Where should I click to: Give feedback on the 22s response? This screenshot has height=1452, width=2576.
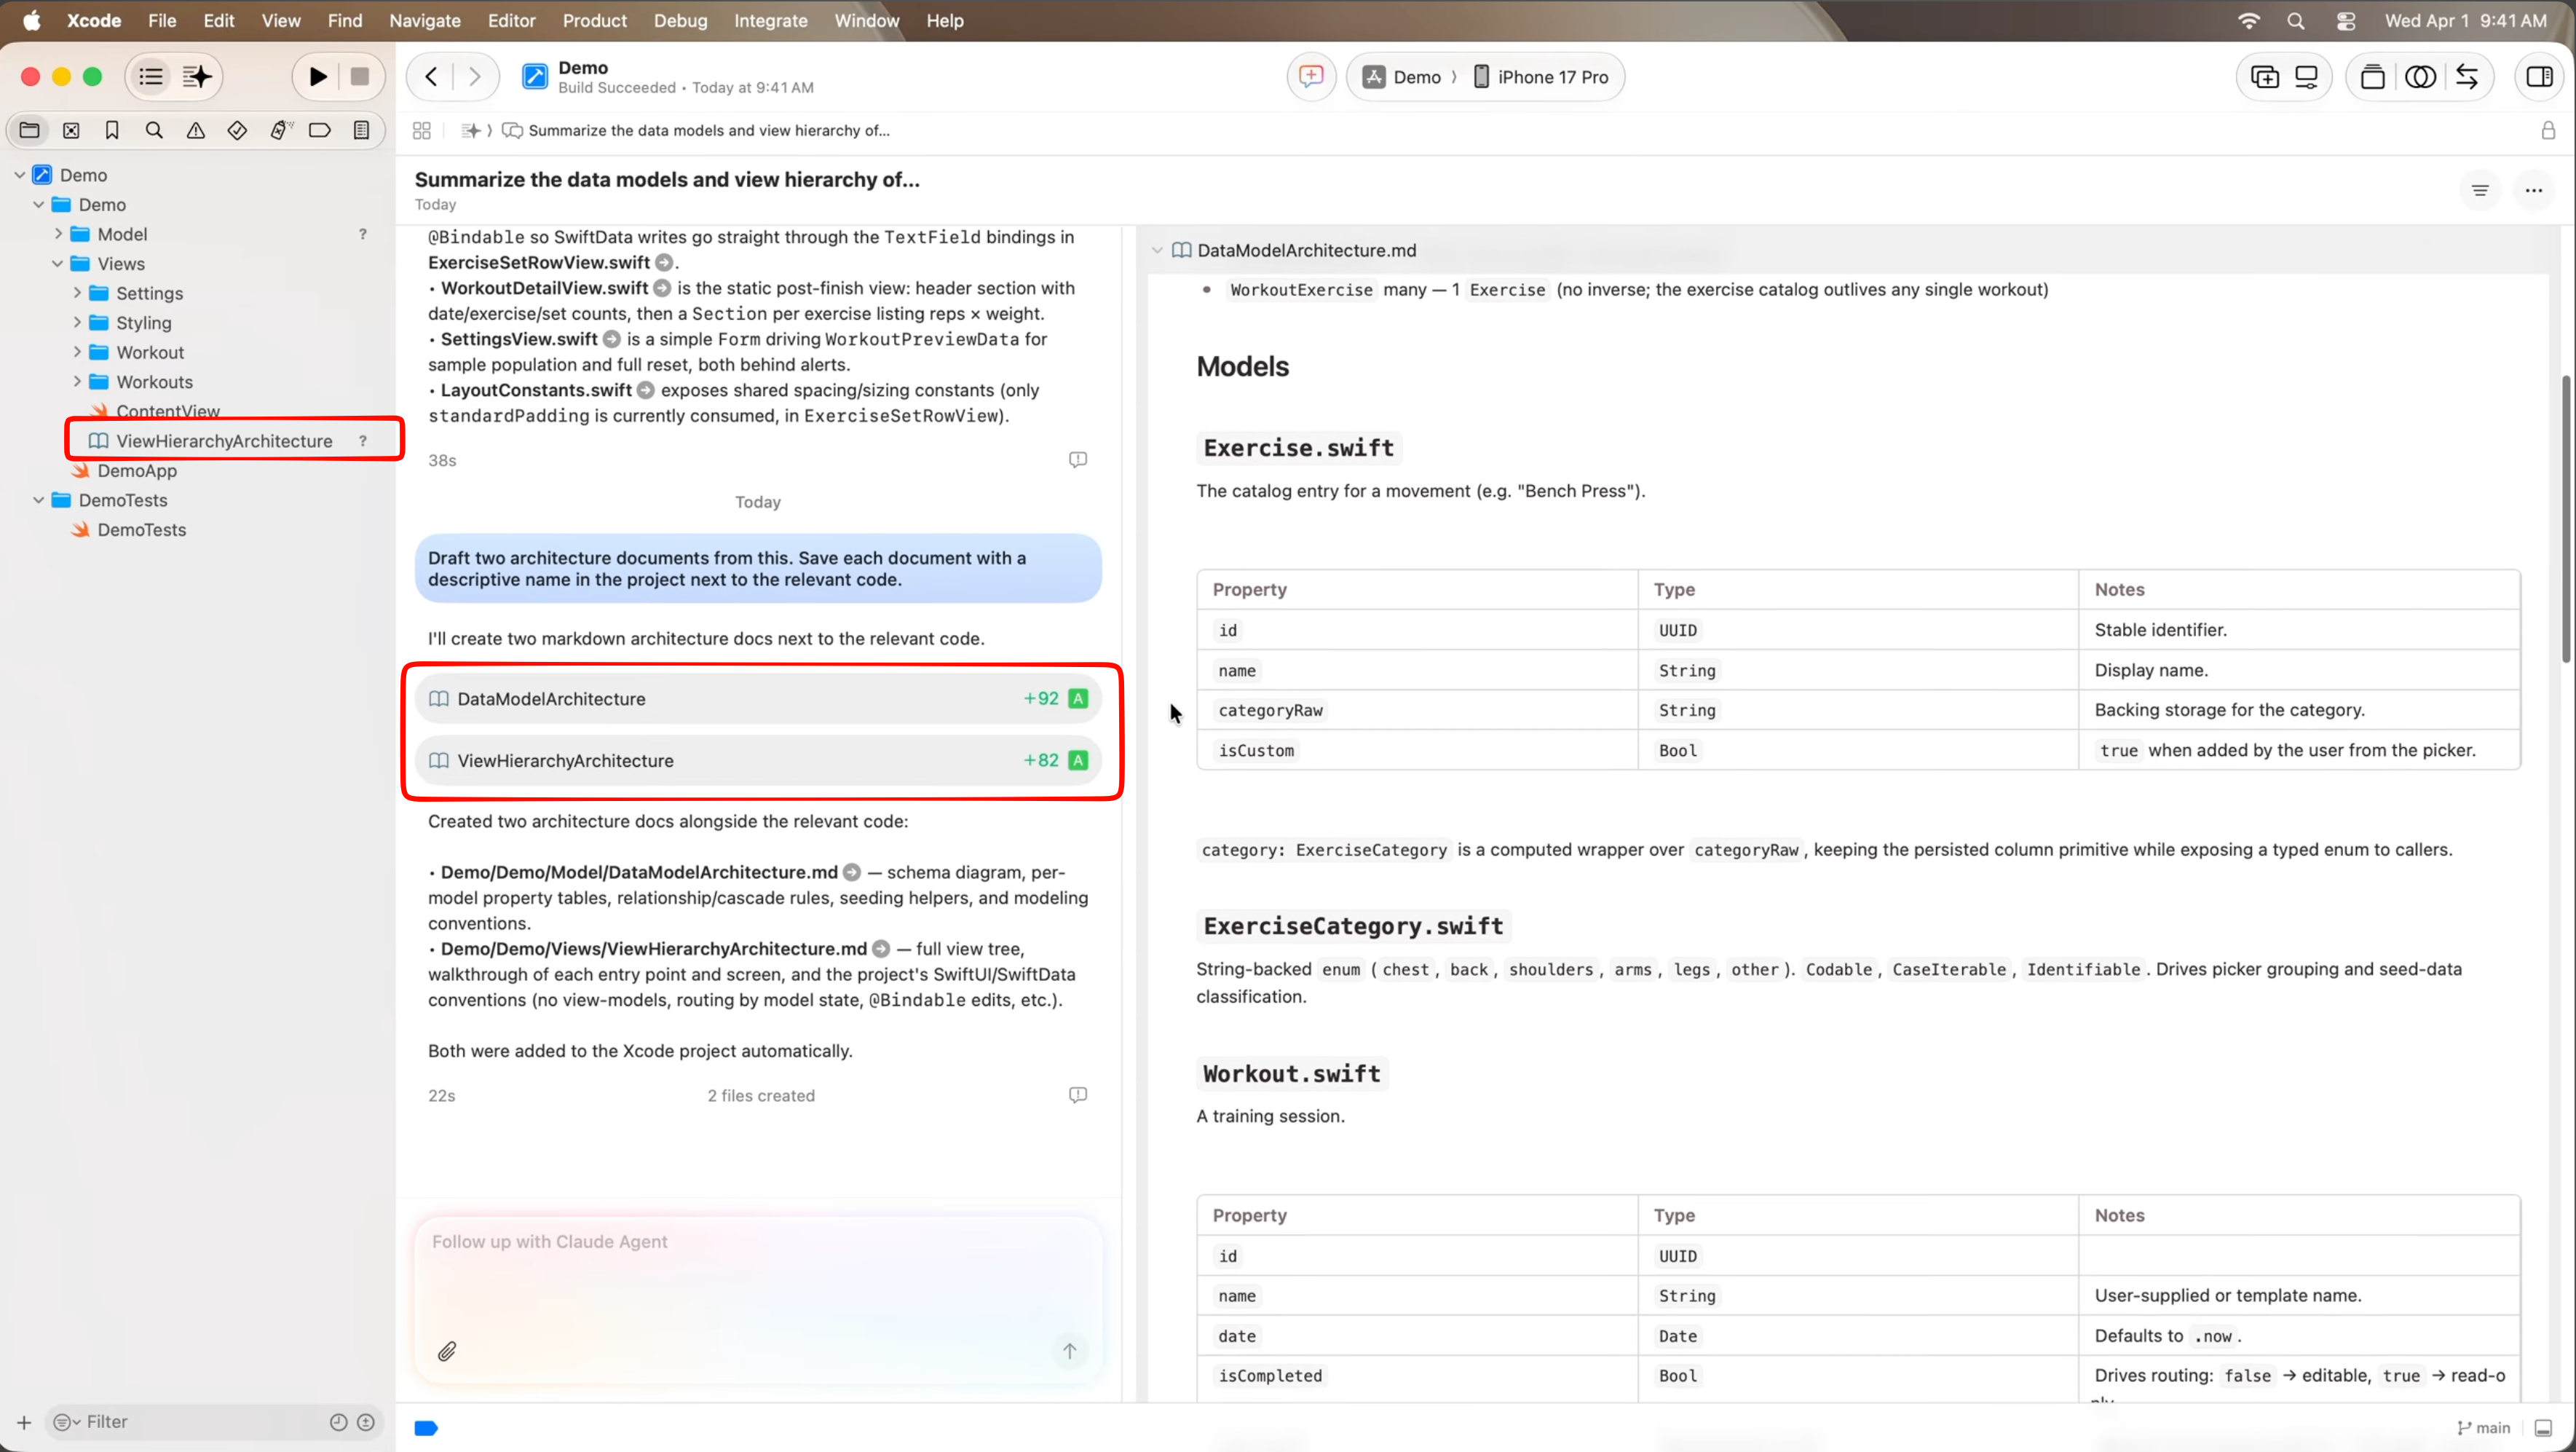tap(1078, 1095)
